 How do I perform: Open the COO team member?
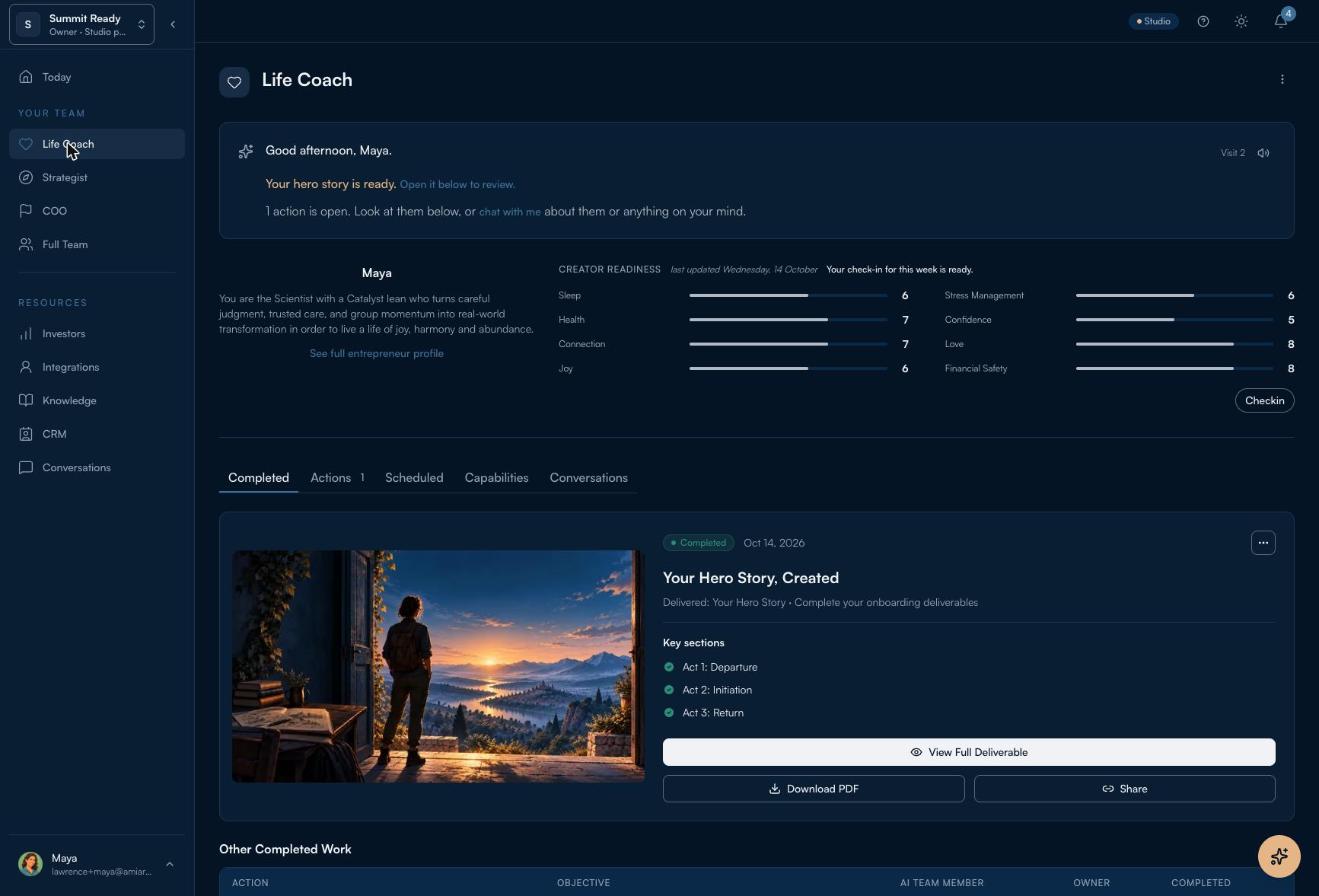coord(97,211)
